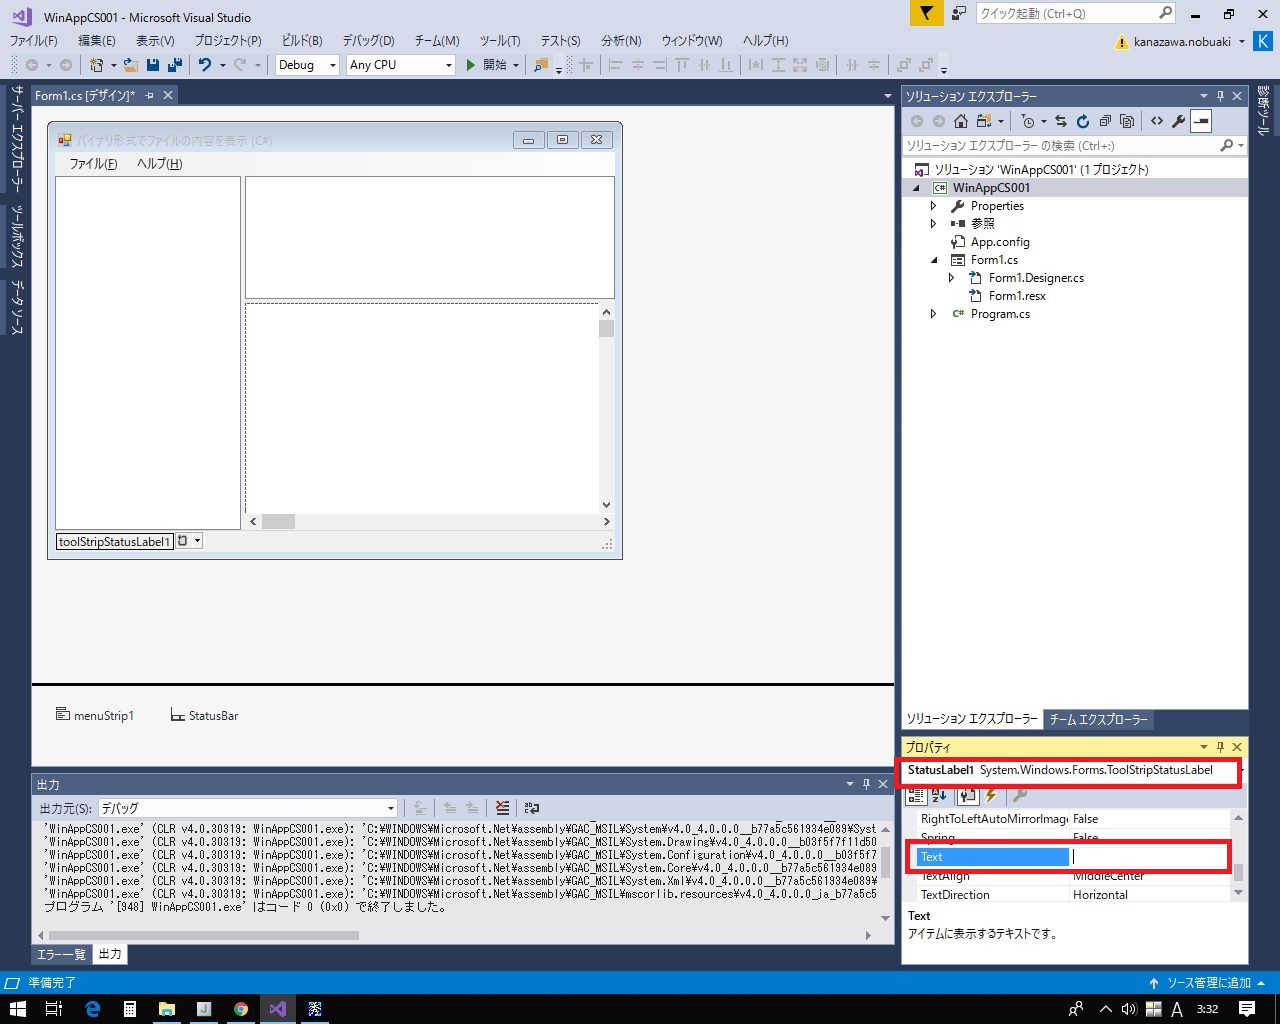Screen dimensions: 1280x1024
Task: Open the toolStripStatusLabel1 add-item dropdown arrow
Action: click(x=197, y=541)
